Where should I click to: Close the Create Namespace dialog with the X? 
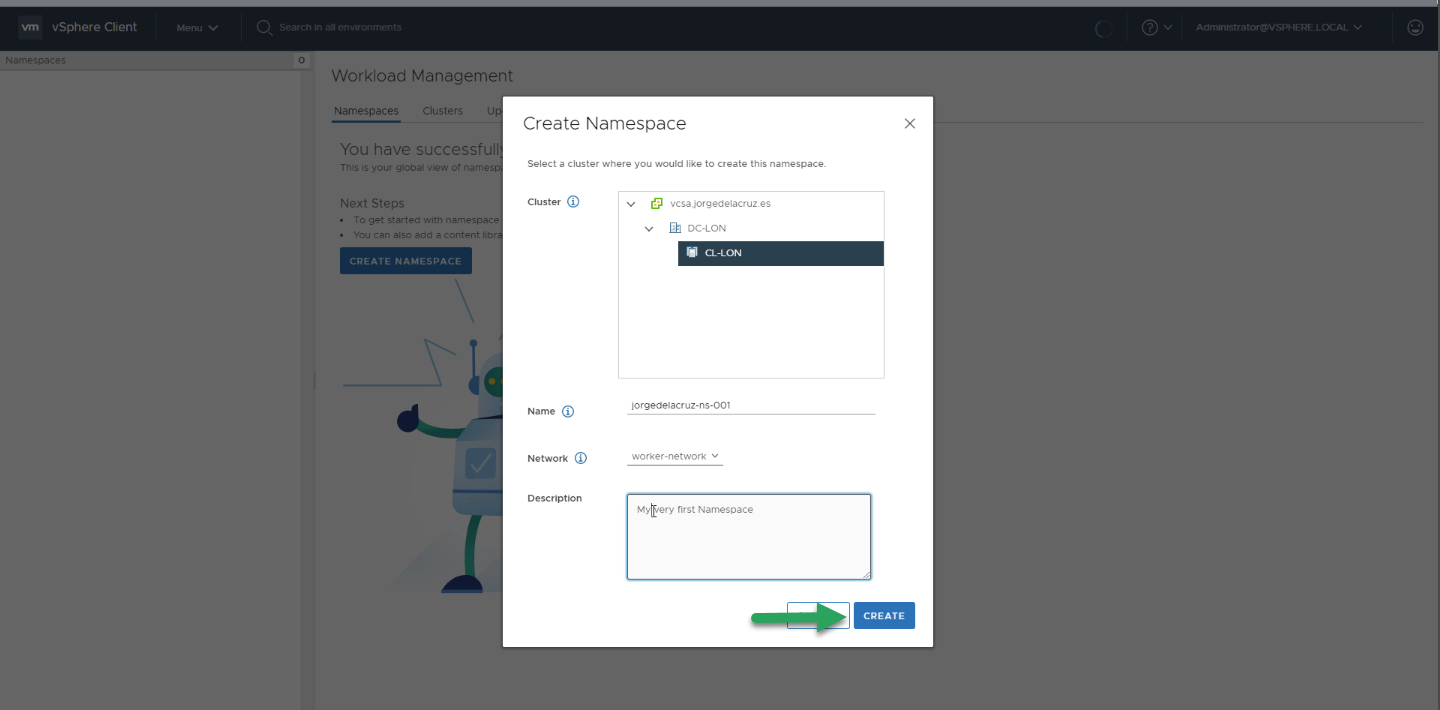[x=909, y=124]
